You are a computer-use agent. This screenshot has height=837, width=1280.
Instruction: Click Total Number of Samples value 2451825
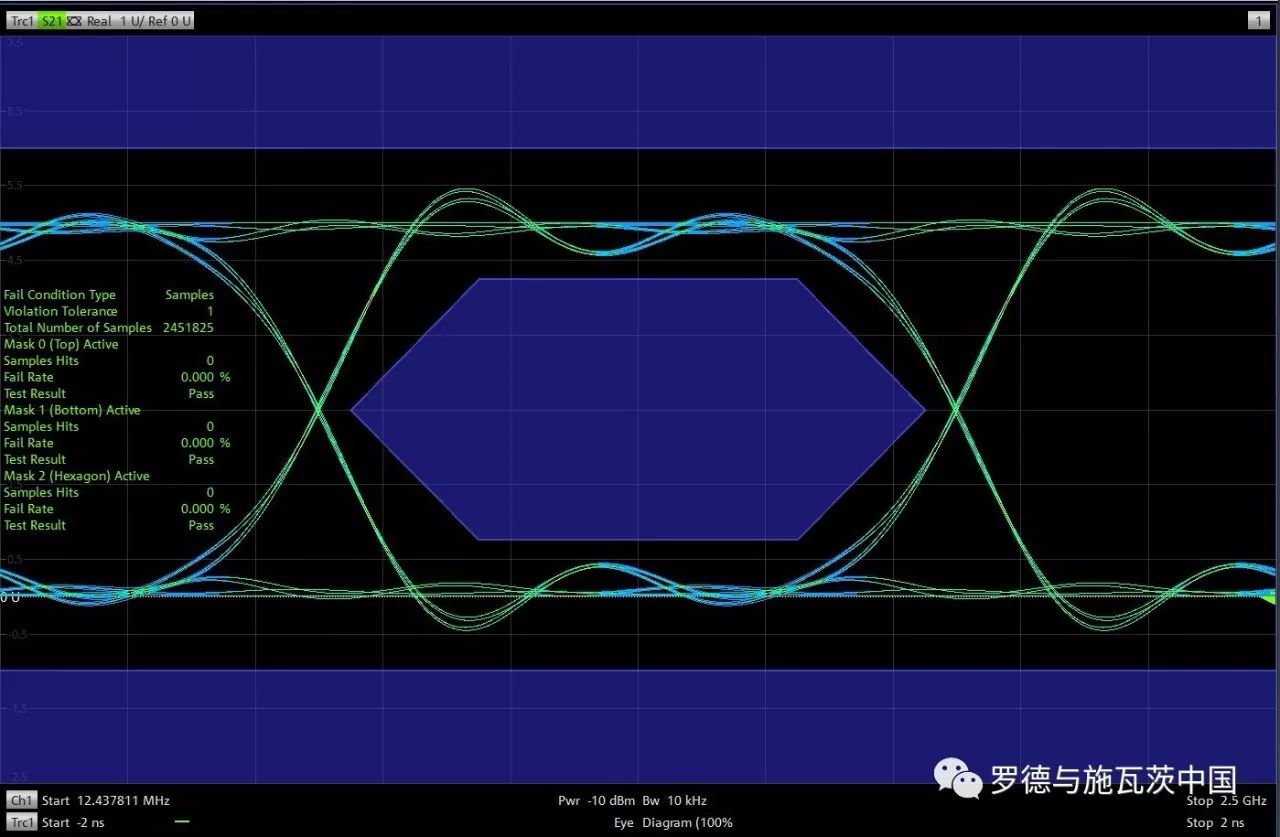click(188, 328)
